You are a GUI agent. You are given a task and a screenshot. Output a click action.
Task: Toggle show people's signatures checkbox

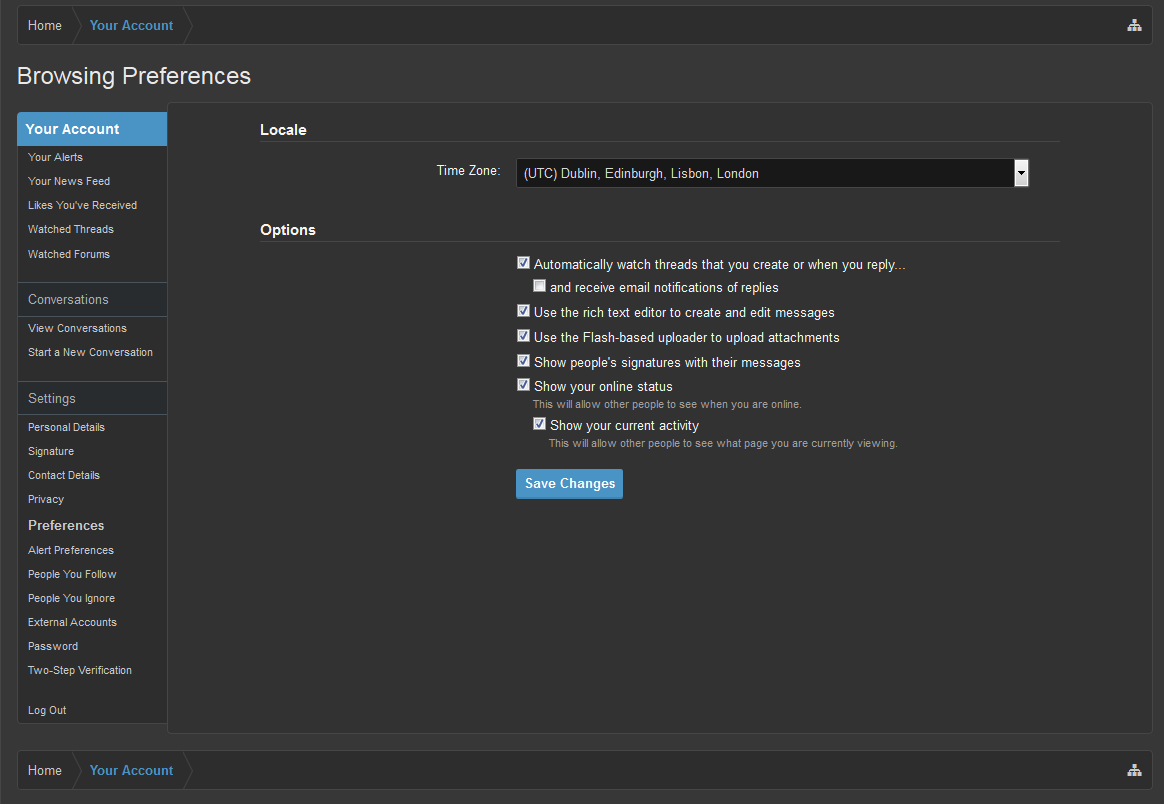[x=523, y=361]
